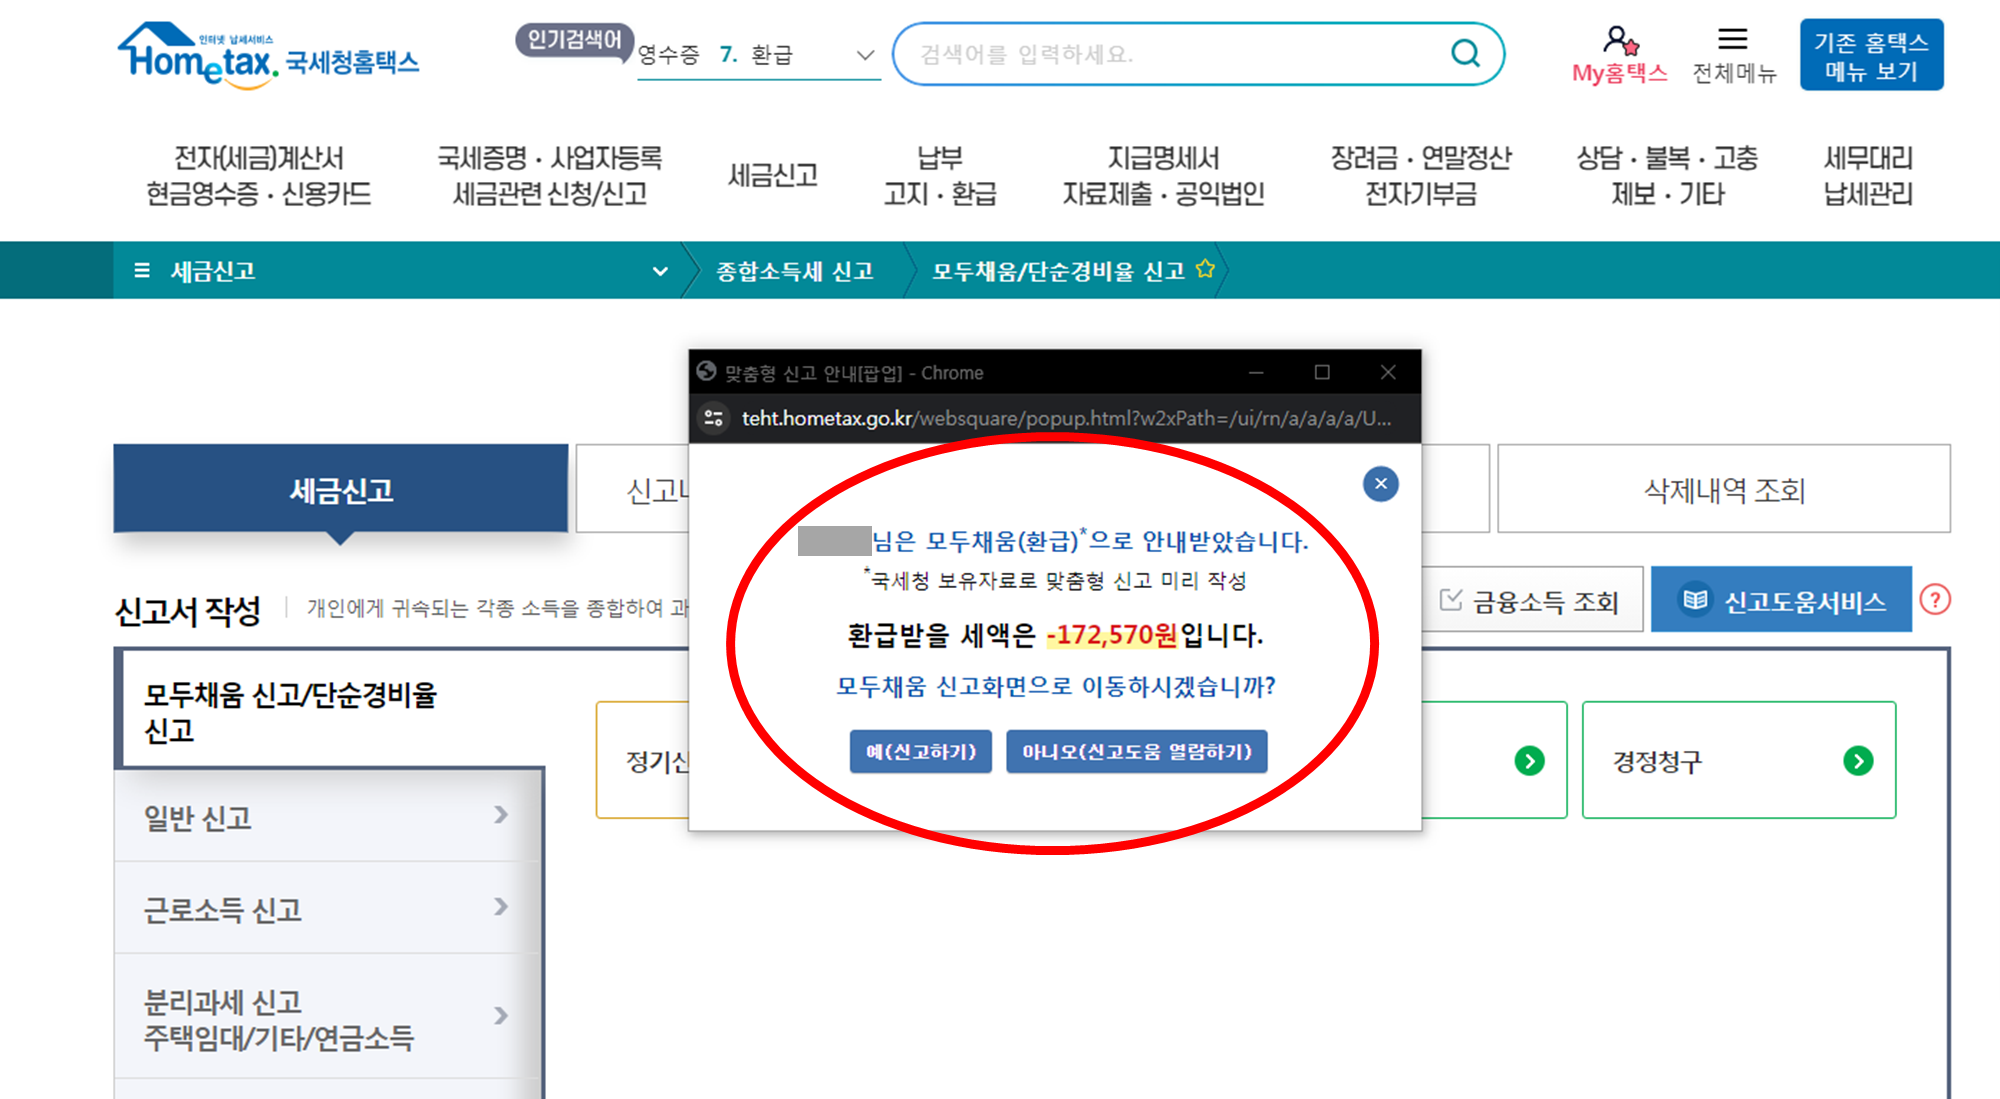
Task: Expand 세금신고 breadcrumb dropdown
Action: 660,271
